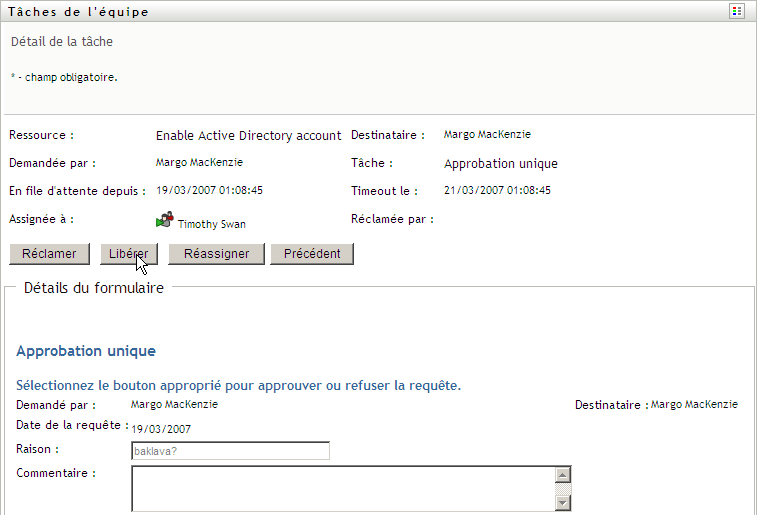Click the Détail de la tâche heading
Screen dimensions: 757x515
(62, 42)
